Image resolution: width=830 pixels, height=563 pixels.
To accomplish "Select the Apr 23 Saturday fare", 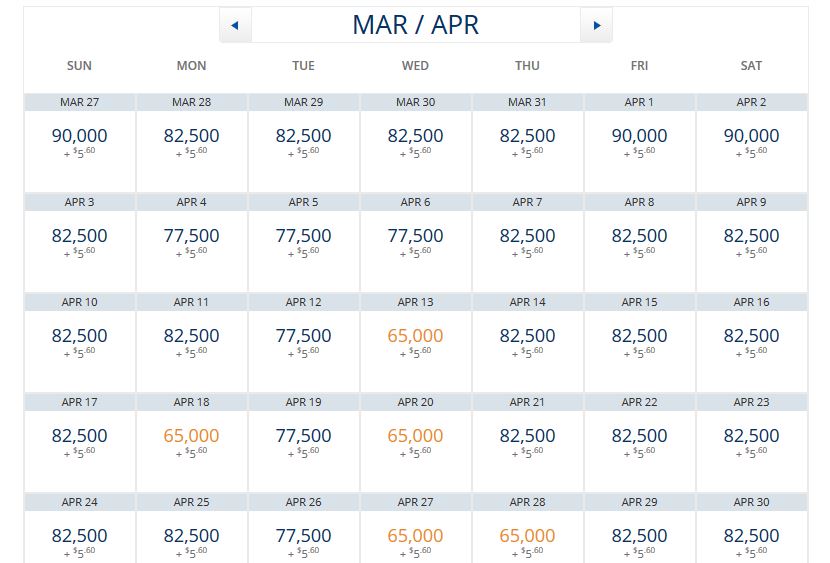I will click(x=751, y=437).
